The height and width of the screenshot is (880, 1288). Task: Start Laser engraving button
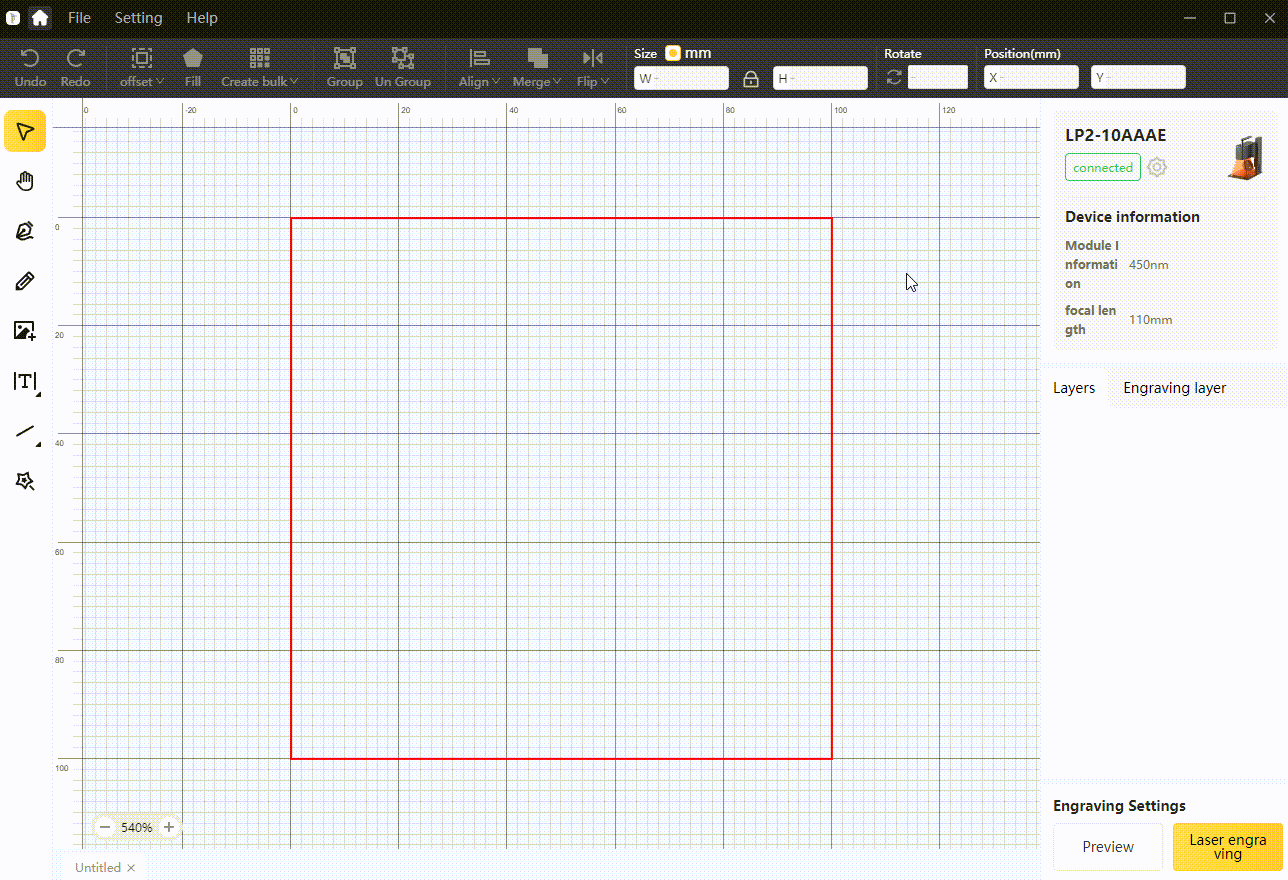click(x=1227, y=847)
